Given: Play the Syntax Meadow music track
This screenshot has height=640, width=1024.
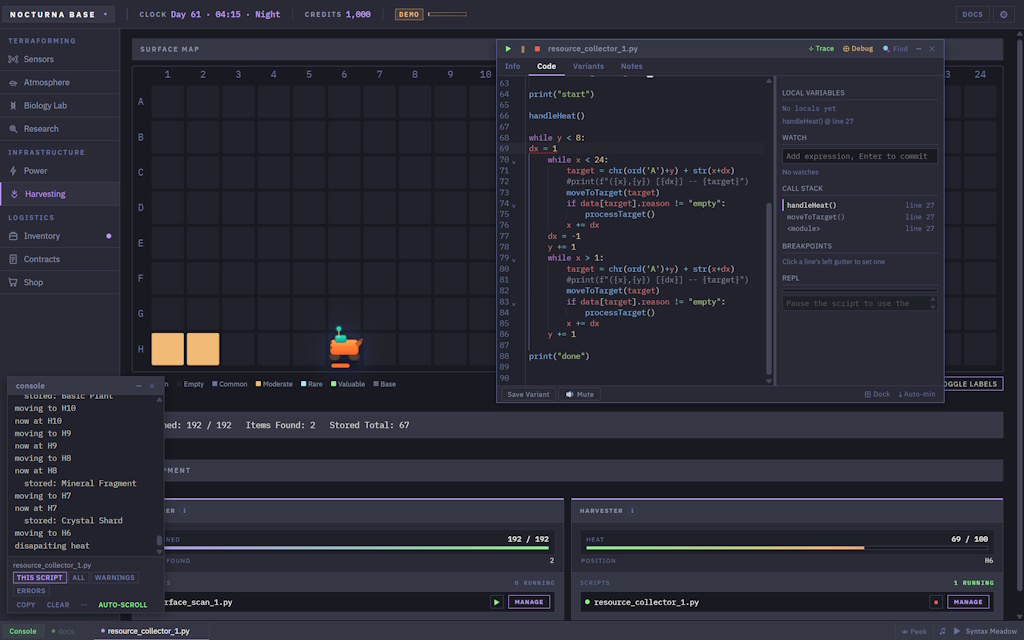Looking at the screenshot, I should coord(957,632).
